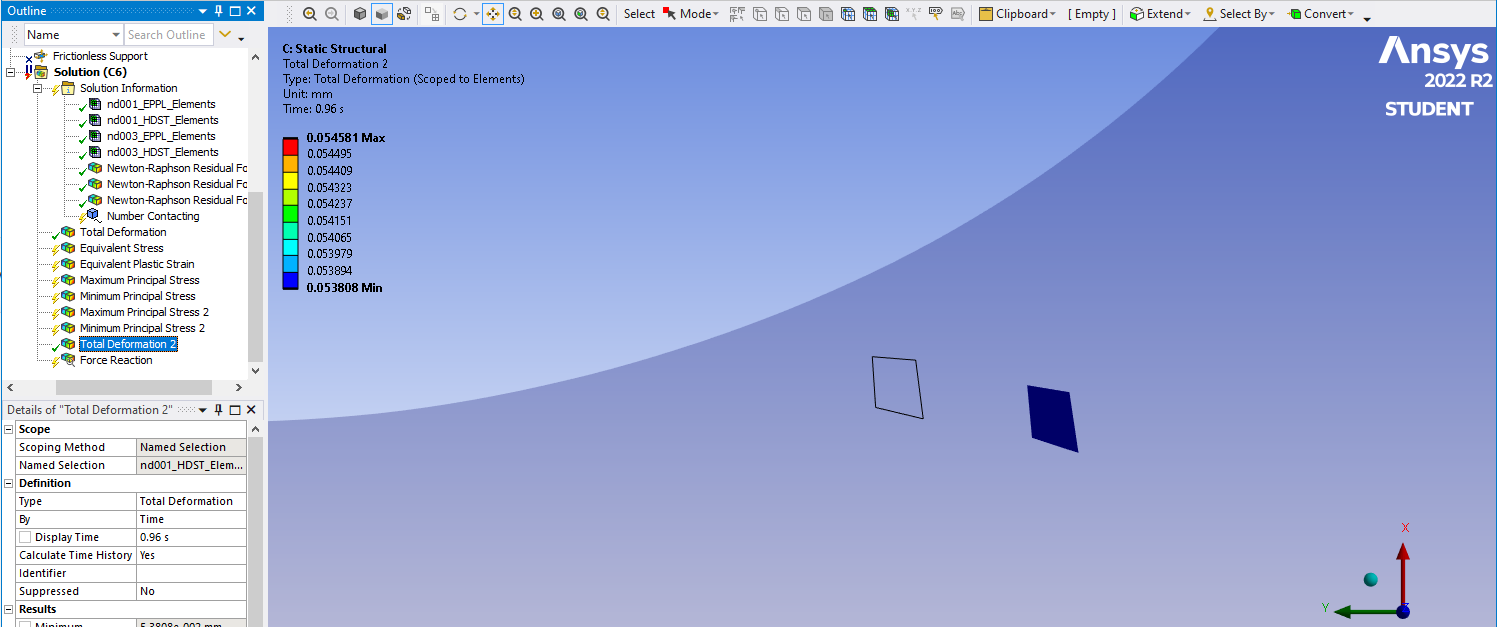
Task: Click the previous view magnifier icon
Action: click(309, 14)
